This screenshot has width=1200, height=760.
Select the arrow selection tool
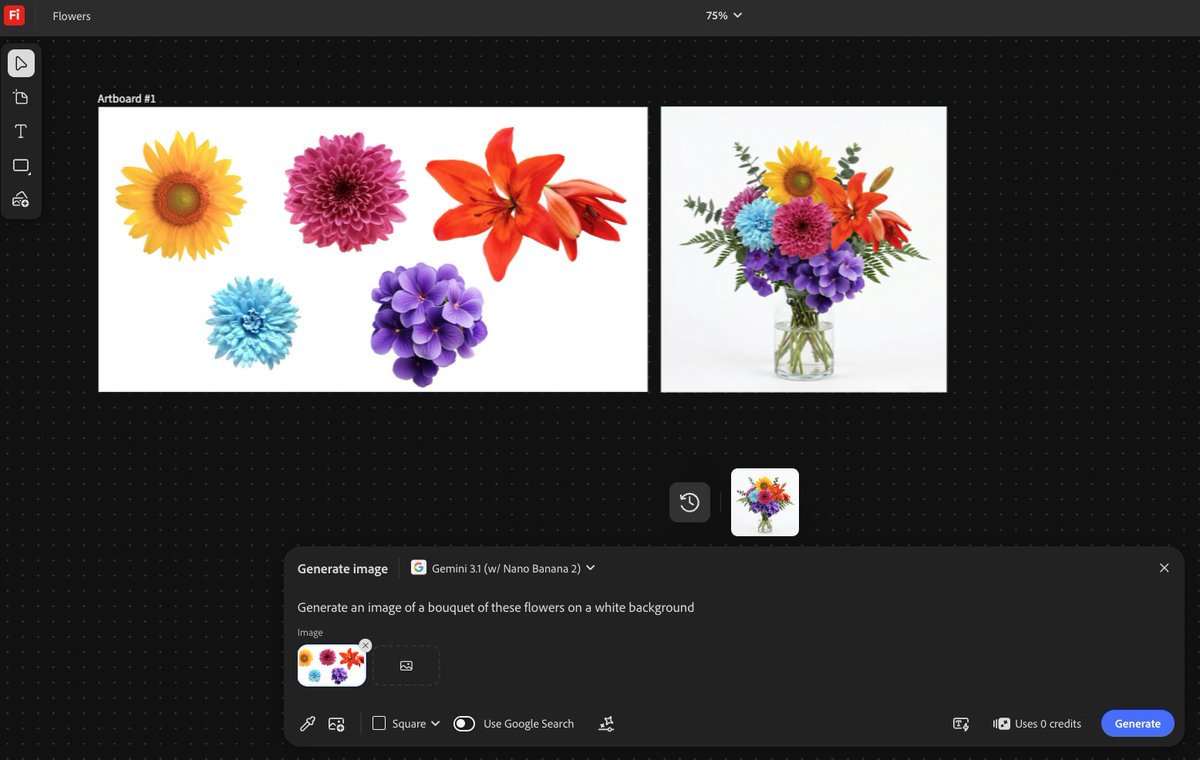(x=21, y=63)
